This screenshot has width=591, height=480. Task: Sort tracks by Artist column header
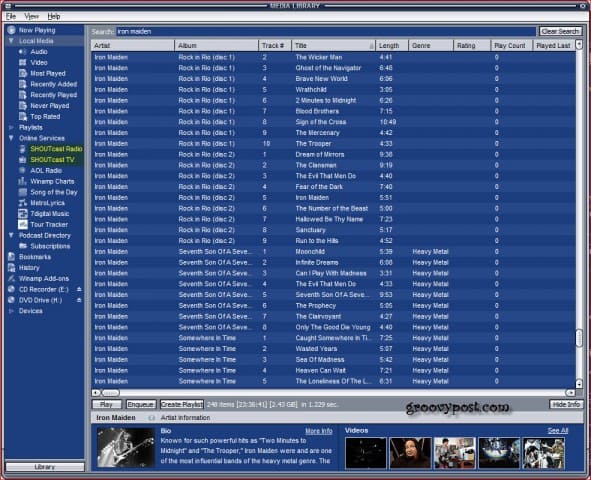[133, 46]
